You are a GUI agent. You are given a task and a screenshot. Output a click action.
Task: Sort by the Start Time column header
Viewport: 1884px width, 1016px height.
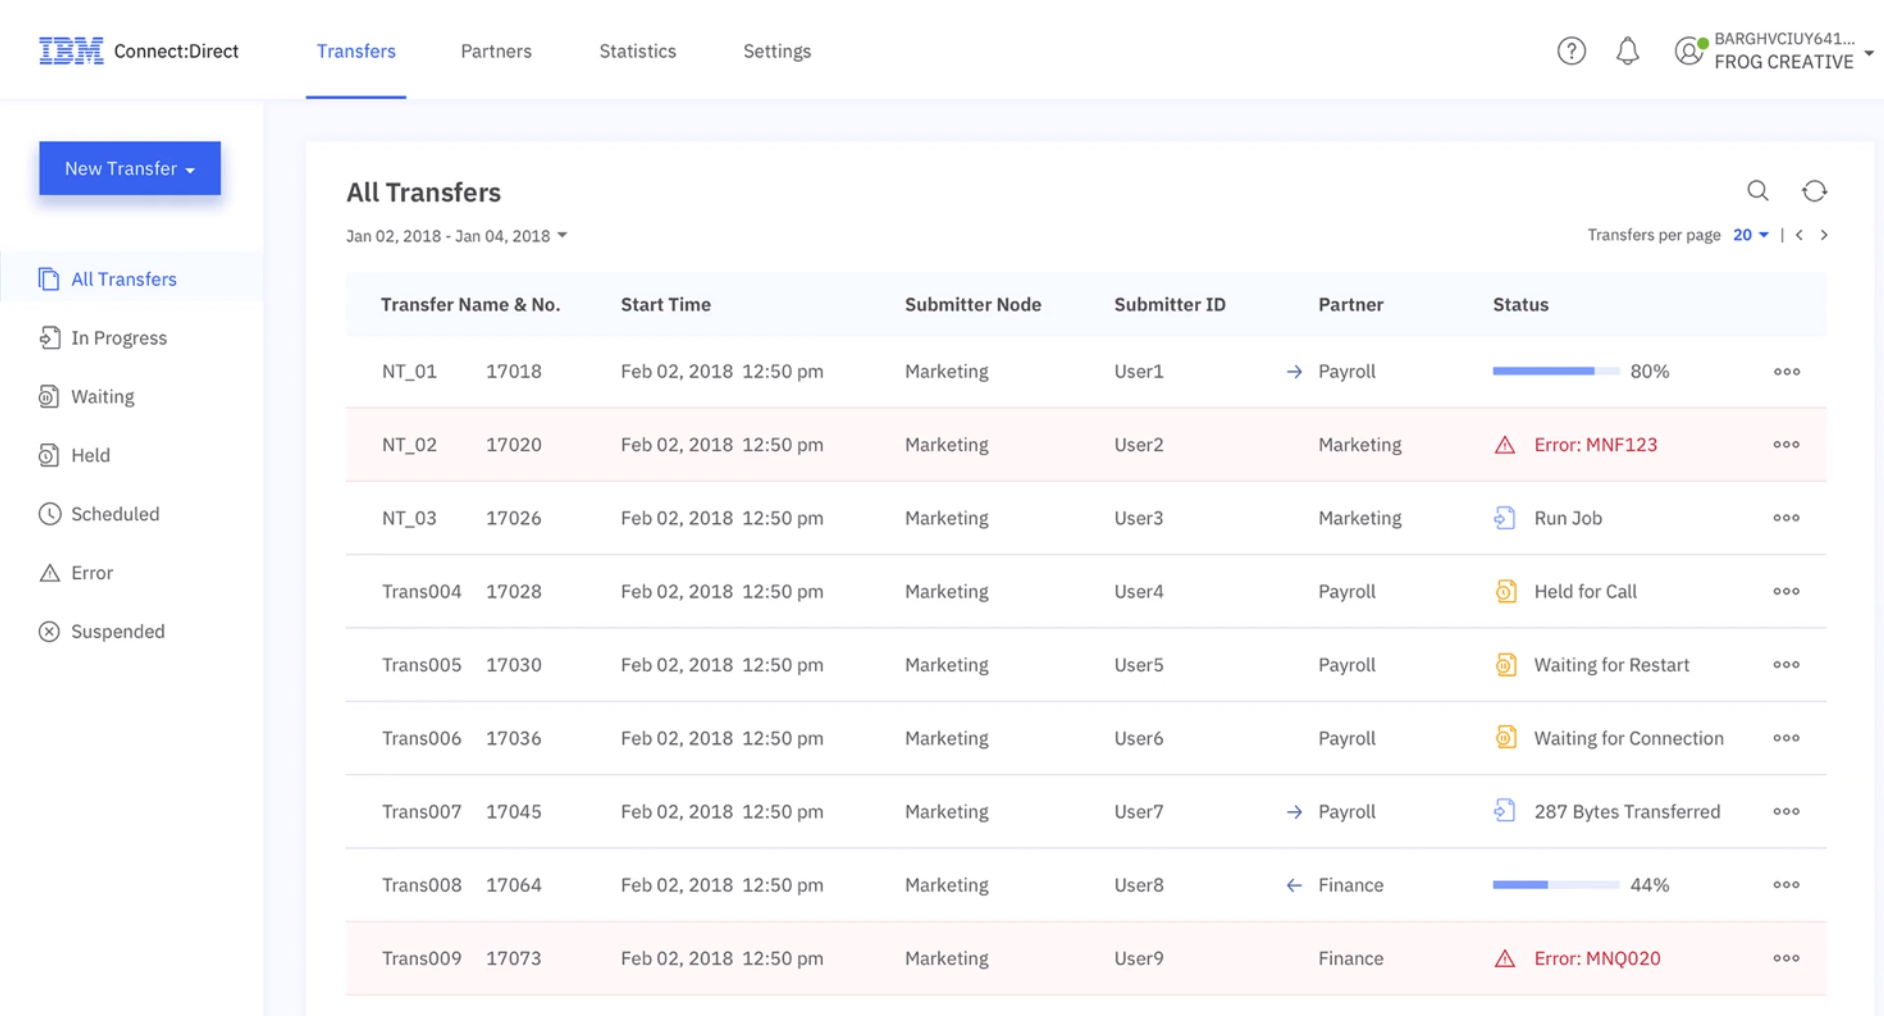665,305
